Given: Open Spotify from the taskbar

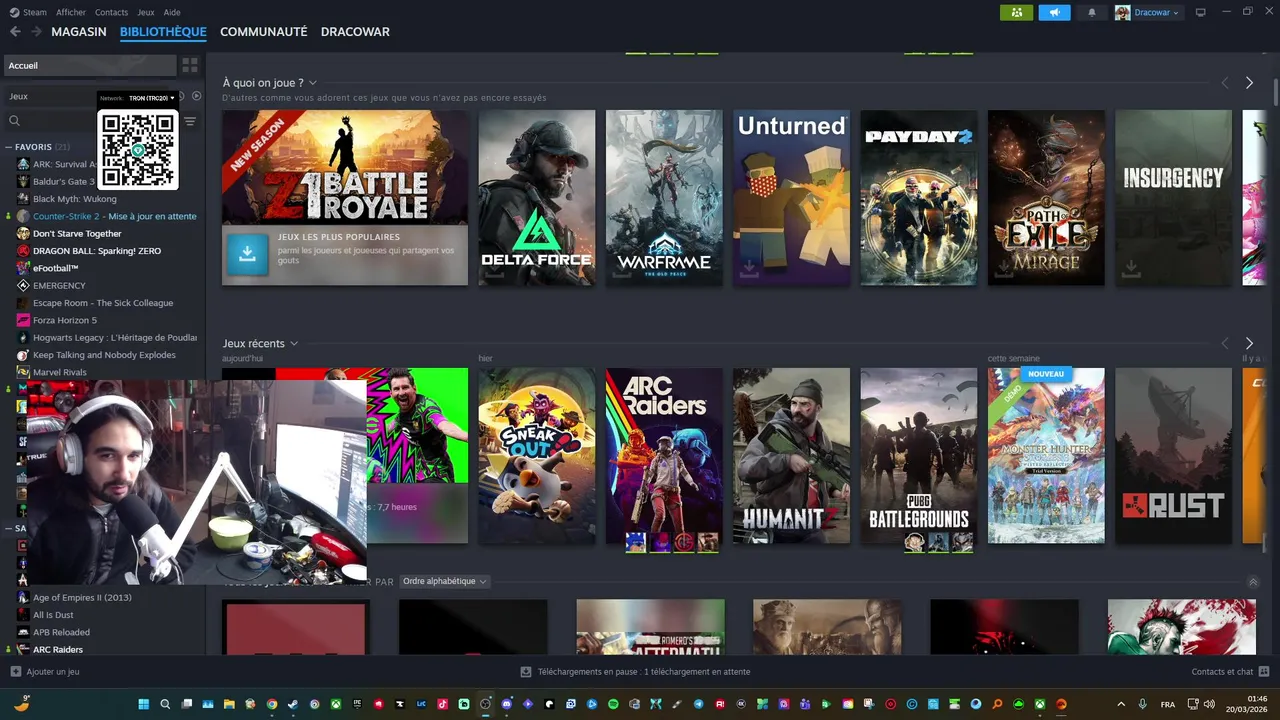Looking at the screenshot, I should [613, 704].
